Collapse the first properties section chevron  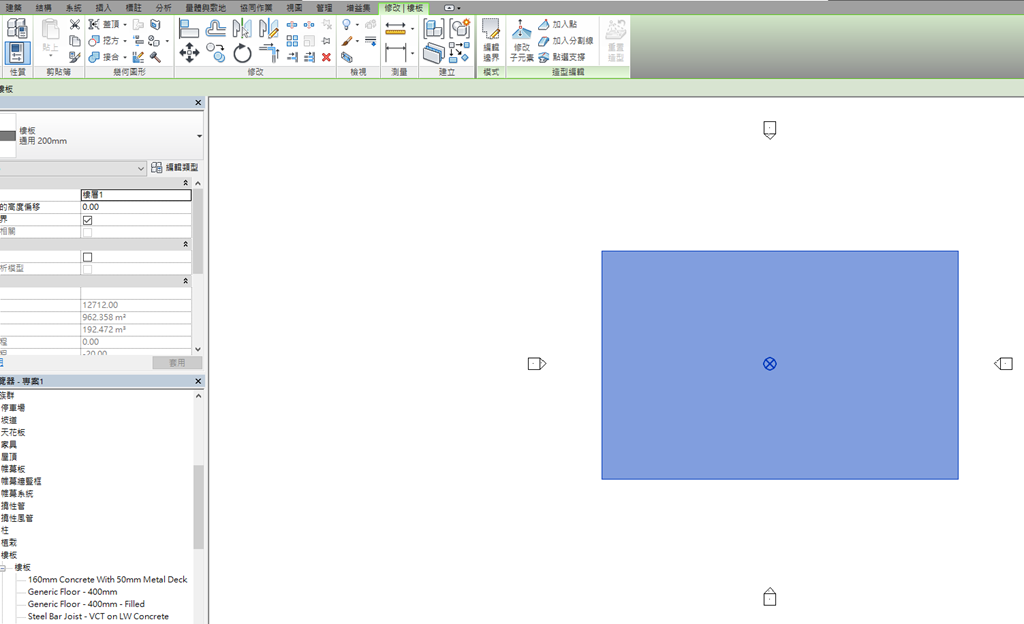click(185, 183)
